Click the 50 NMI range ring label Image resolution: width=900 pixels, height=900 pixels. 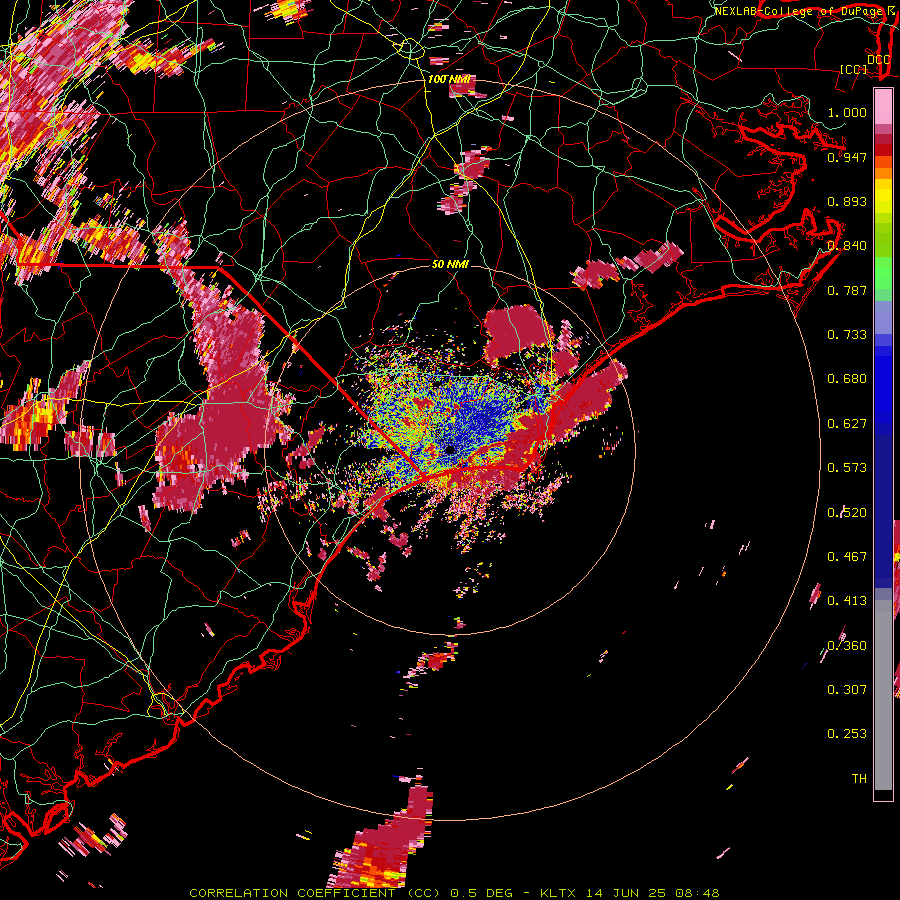coord(450,264)
